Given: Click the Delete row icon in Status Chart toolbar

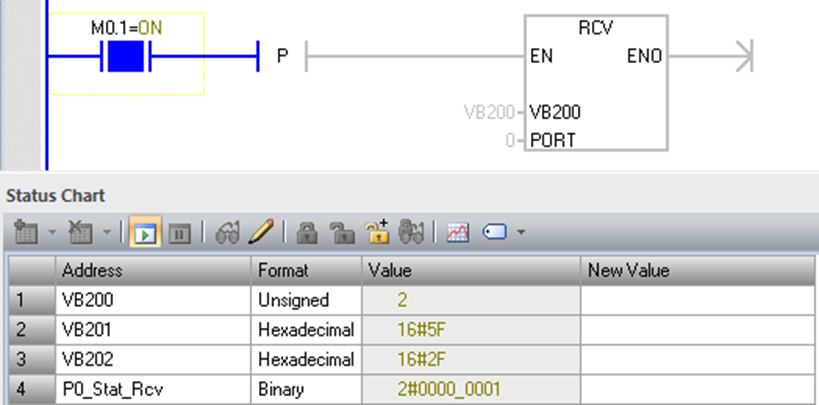Looking at the screenshot, I should click(81, 232).
